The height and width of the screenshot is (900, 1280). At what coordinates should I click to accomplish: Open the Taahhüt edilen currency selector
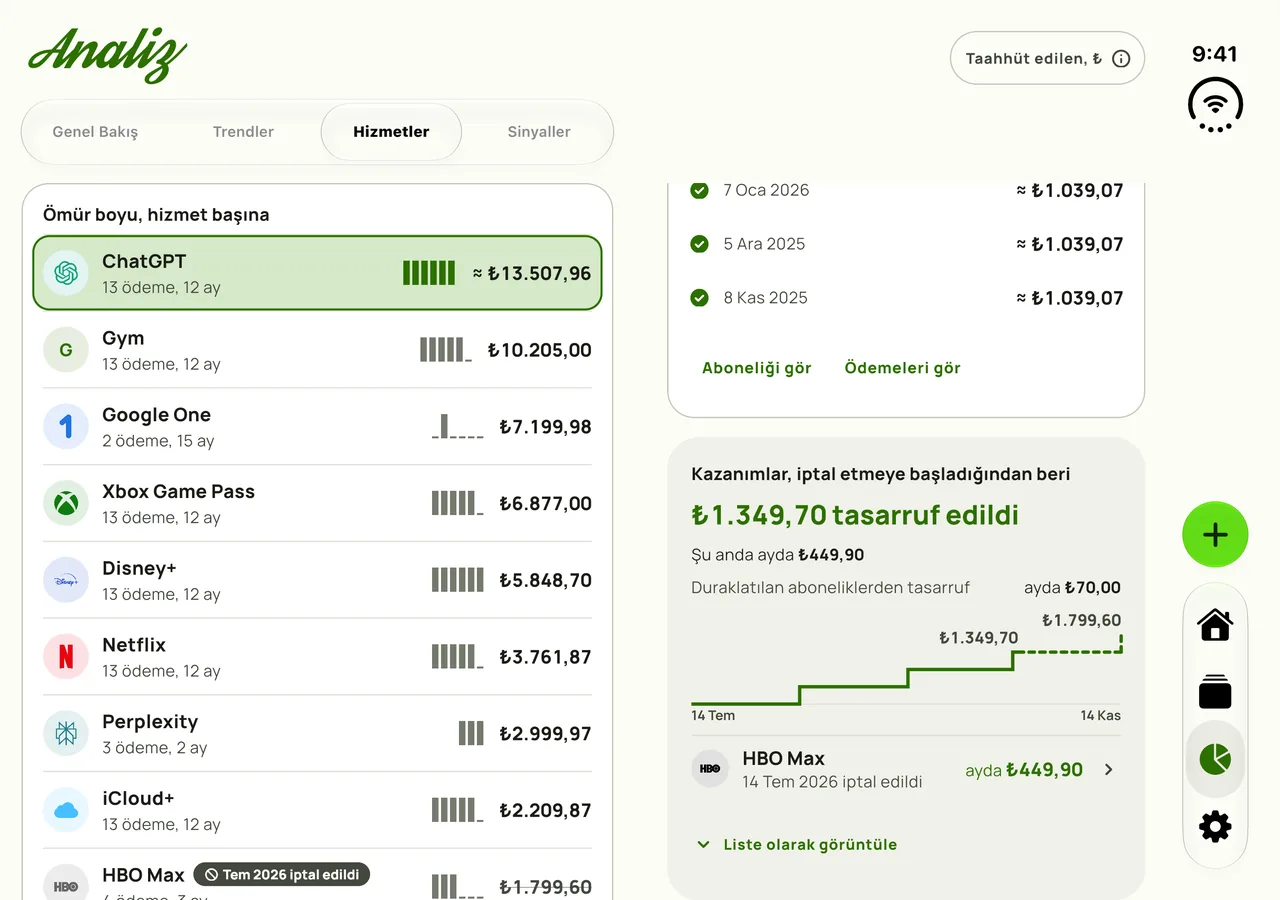(1047, 59)
